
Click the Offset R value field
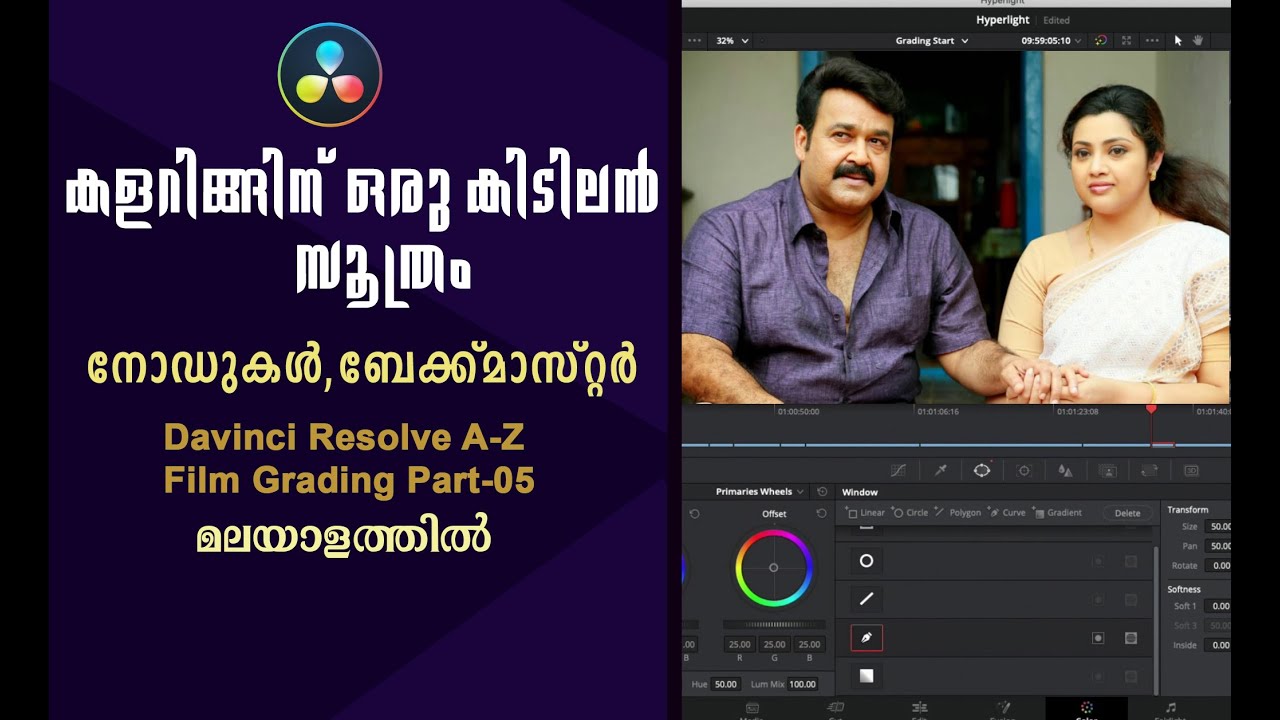click(740, 644)
